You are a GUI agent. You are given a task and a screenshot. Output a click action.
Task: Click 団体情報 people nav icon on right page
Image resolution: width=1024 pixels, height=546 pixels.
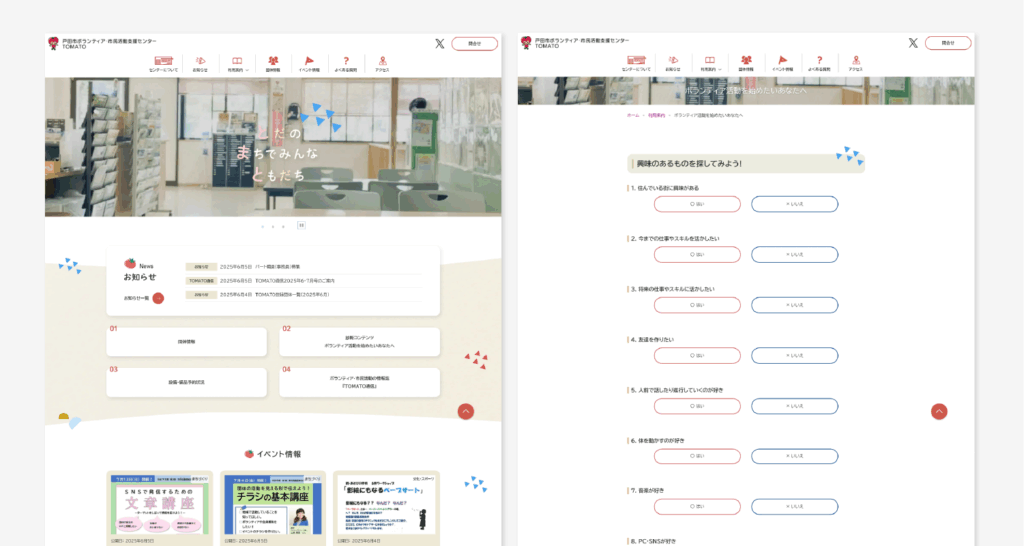click(x=746, y=60)
